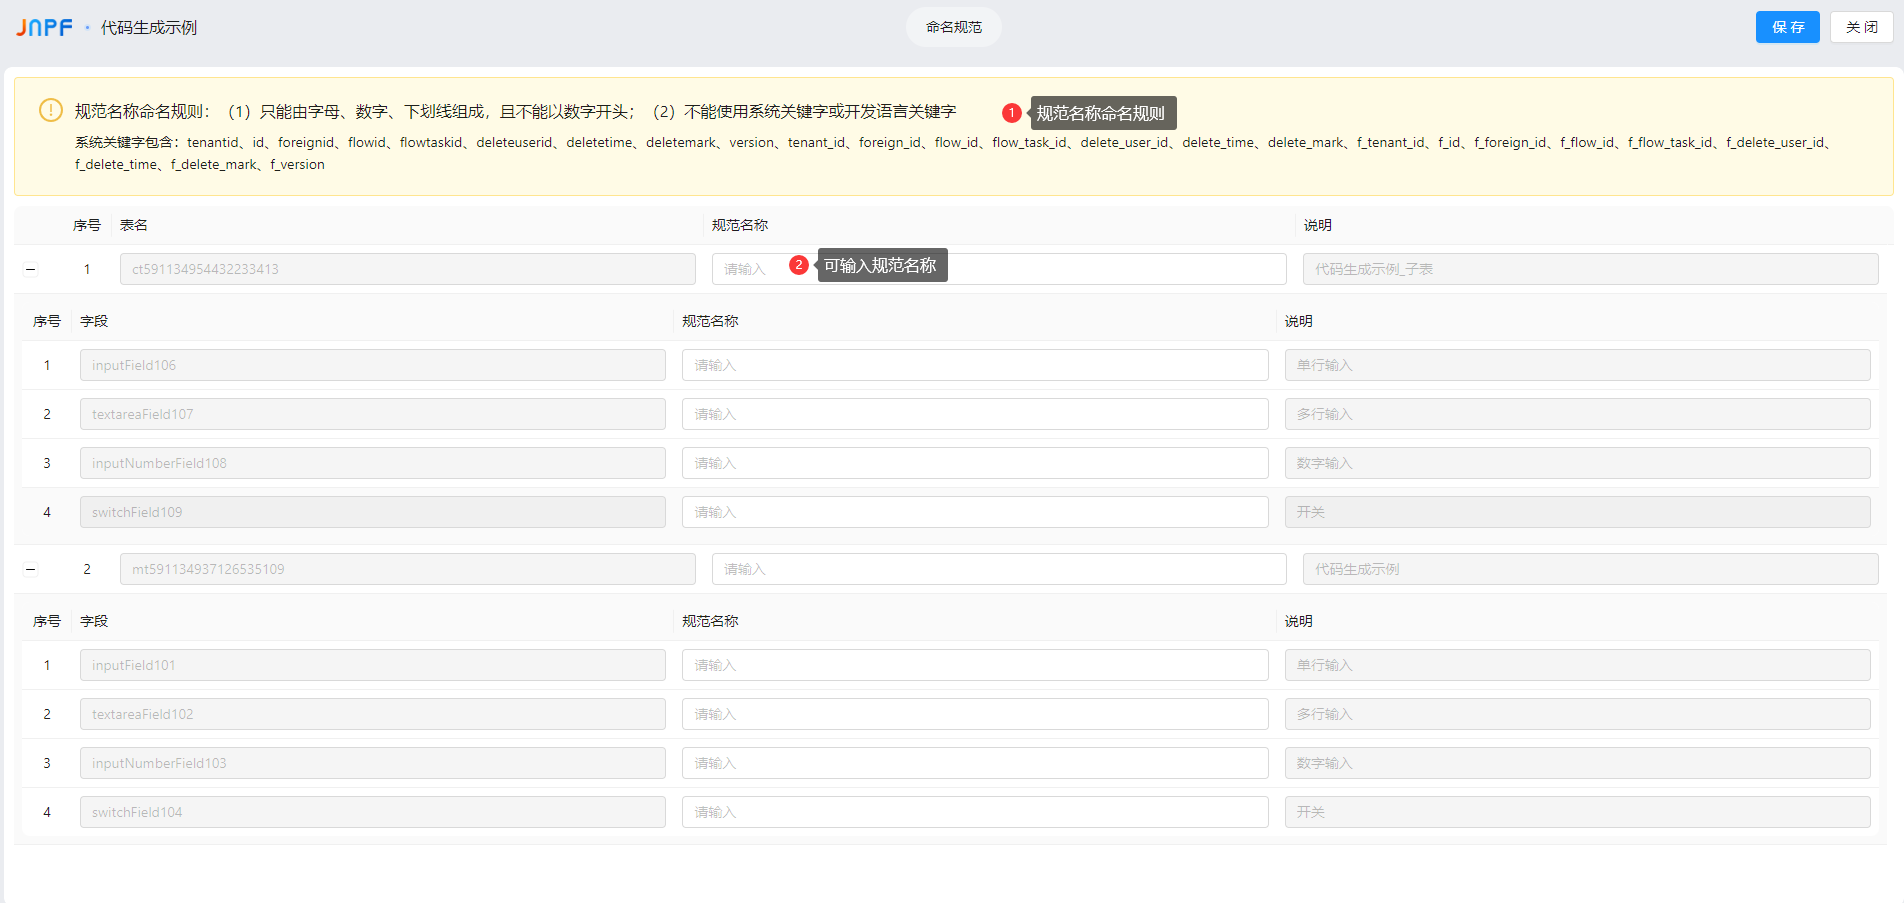The image size is (1904, 903).
Task: Click the 代码生成示例_子表 description field
Action: point(1590,269)
